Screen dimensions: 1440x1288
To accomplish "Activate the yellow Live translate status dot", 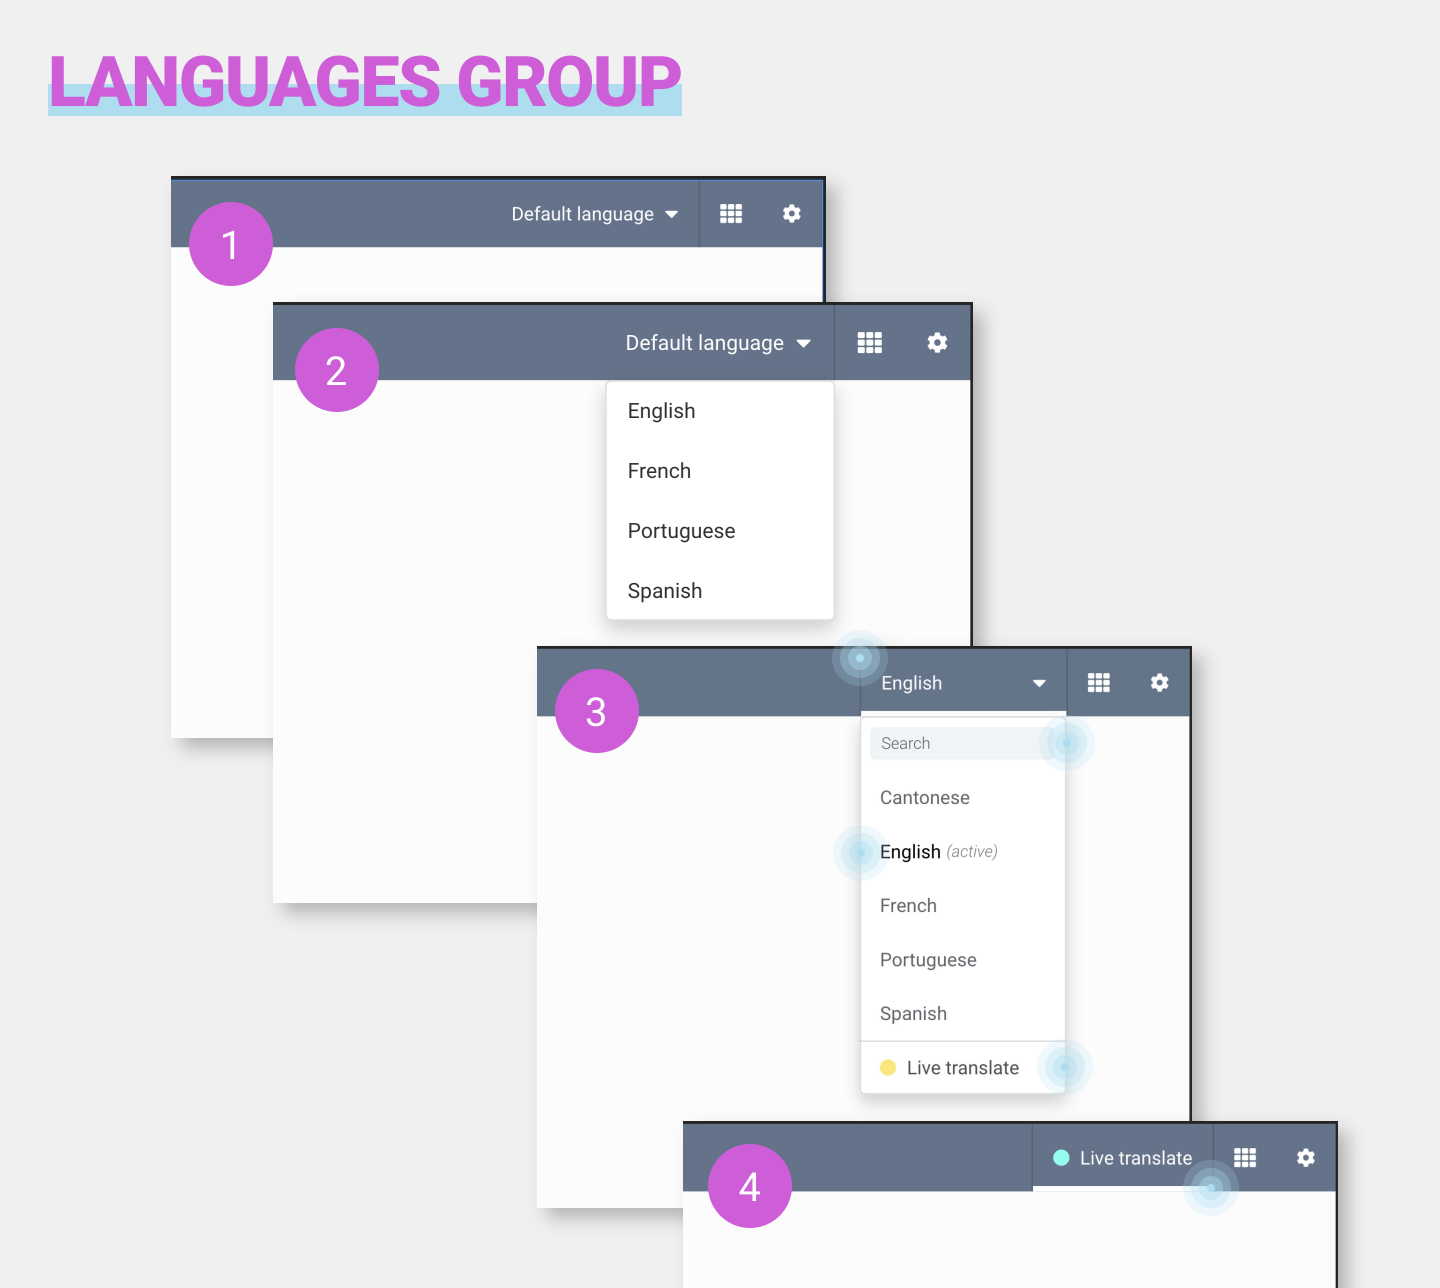I will (888, 1067).
